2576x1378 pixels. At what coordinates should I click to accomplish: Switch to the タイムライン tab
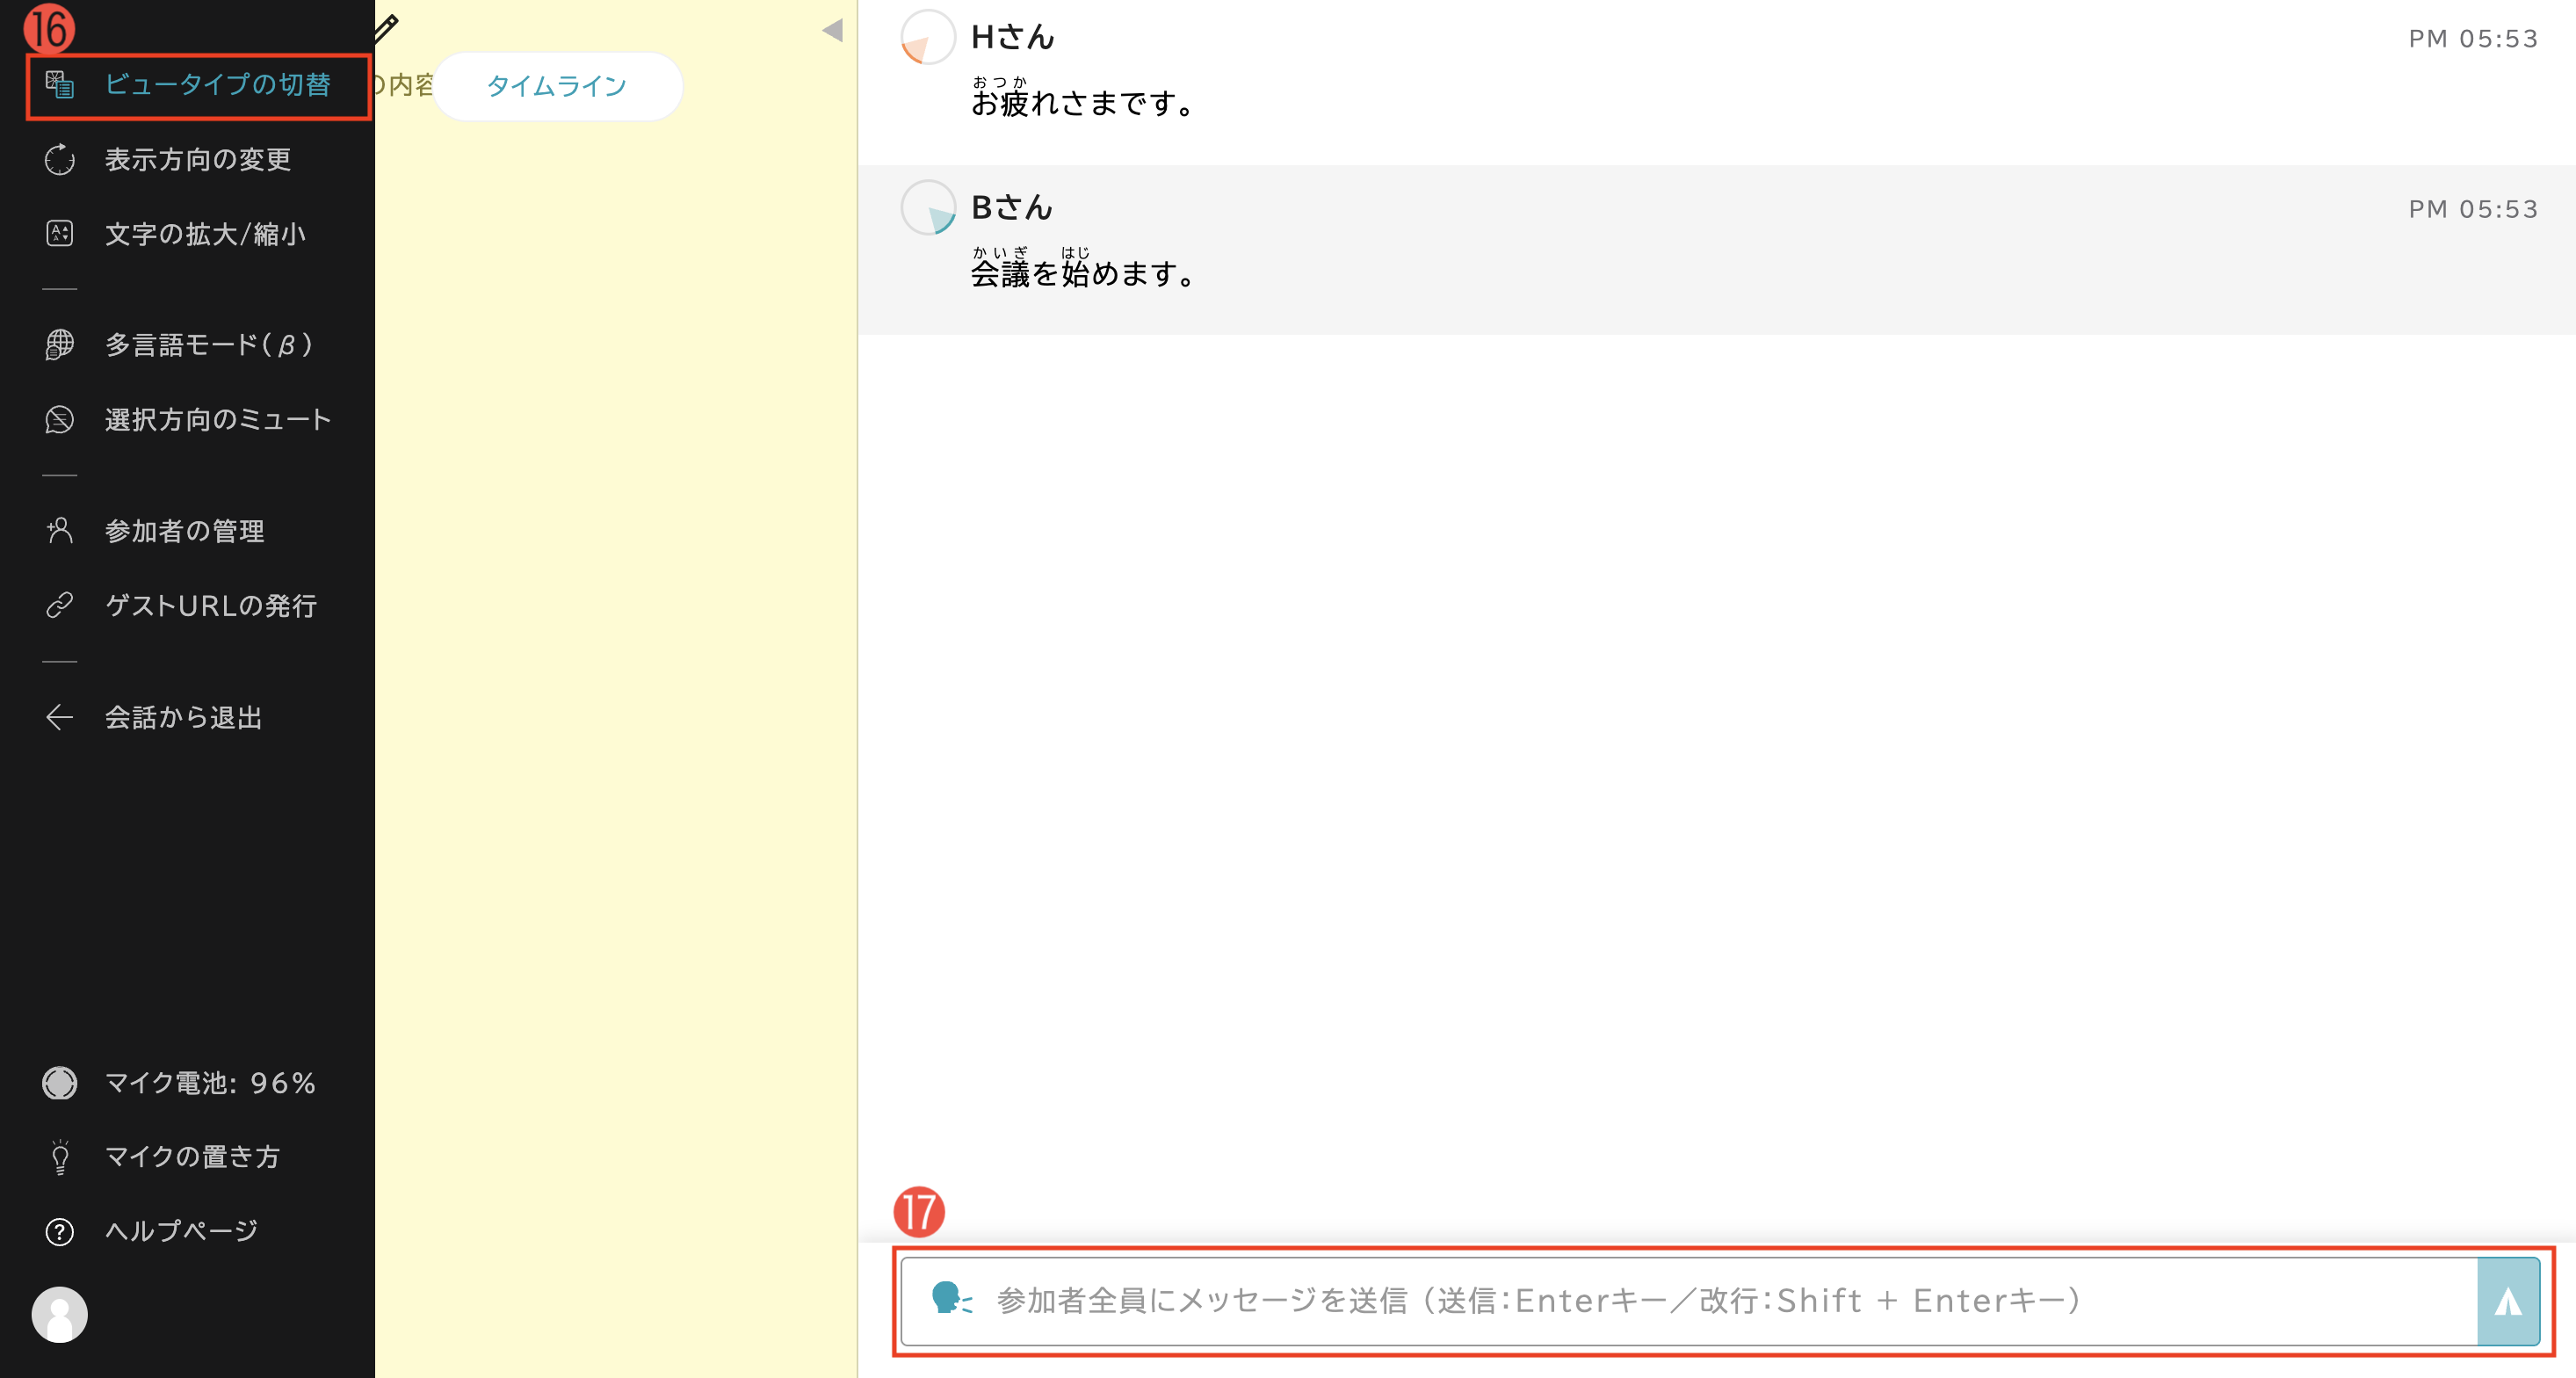click(556, 86)
